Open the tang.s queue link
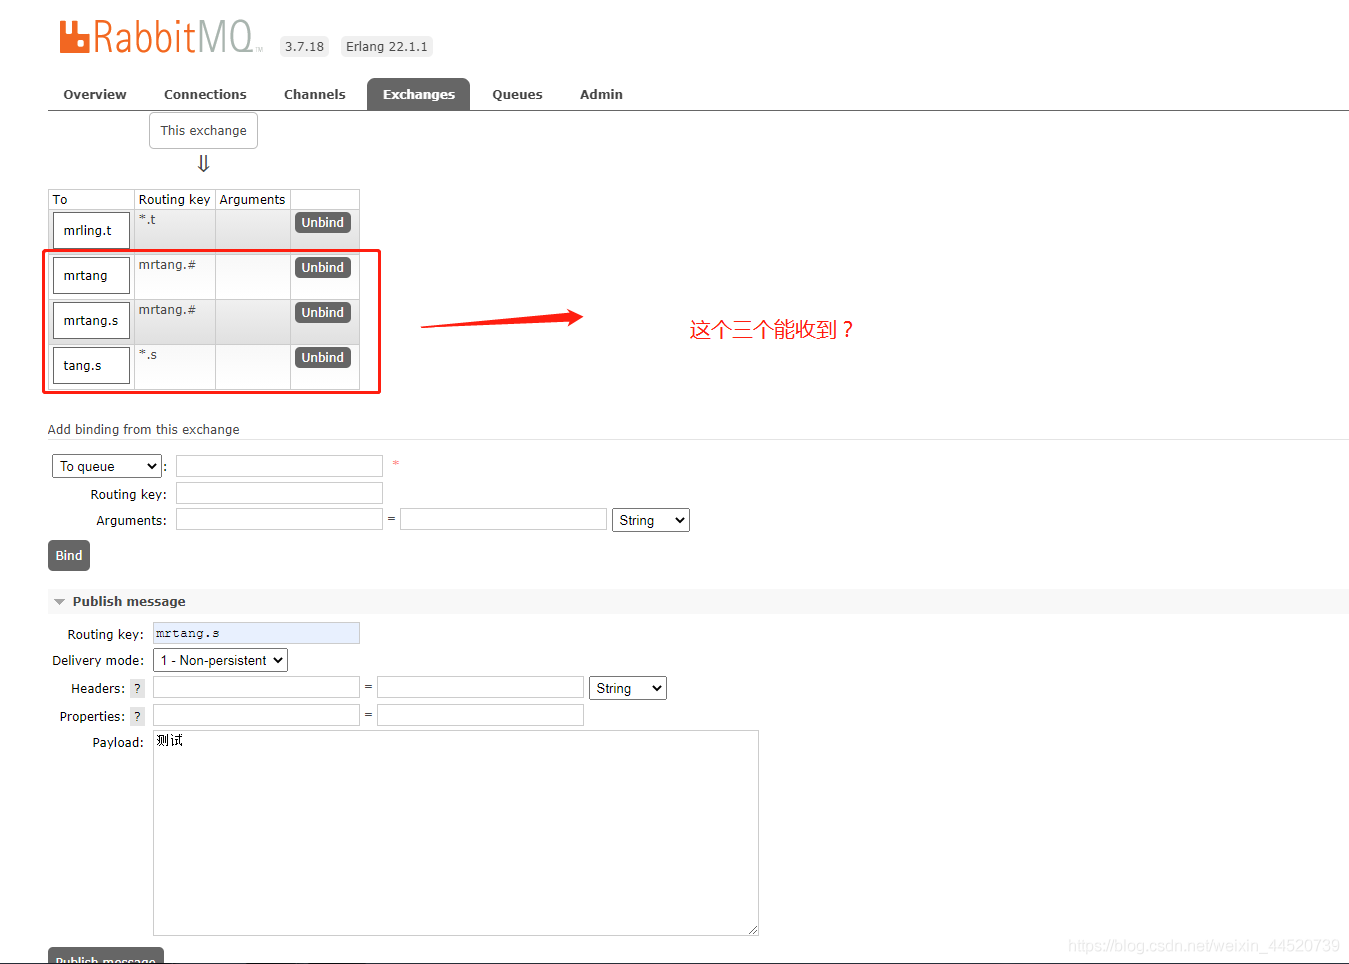Viewport: 1349px width, 964px height. tap(91, 365)
